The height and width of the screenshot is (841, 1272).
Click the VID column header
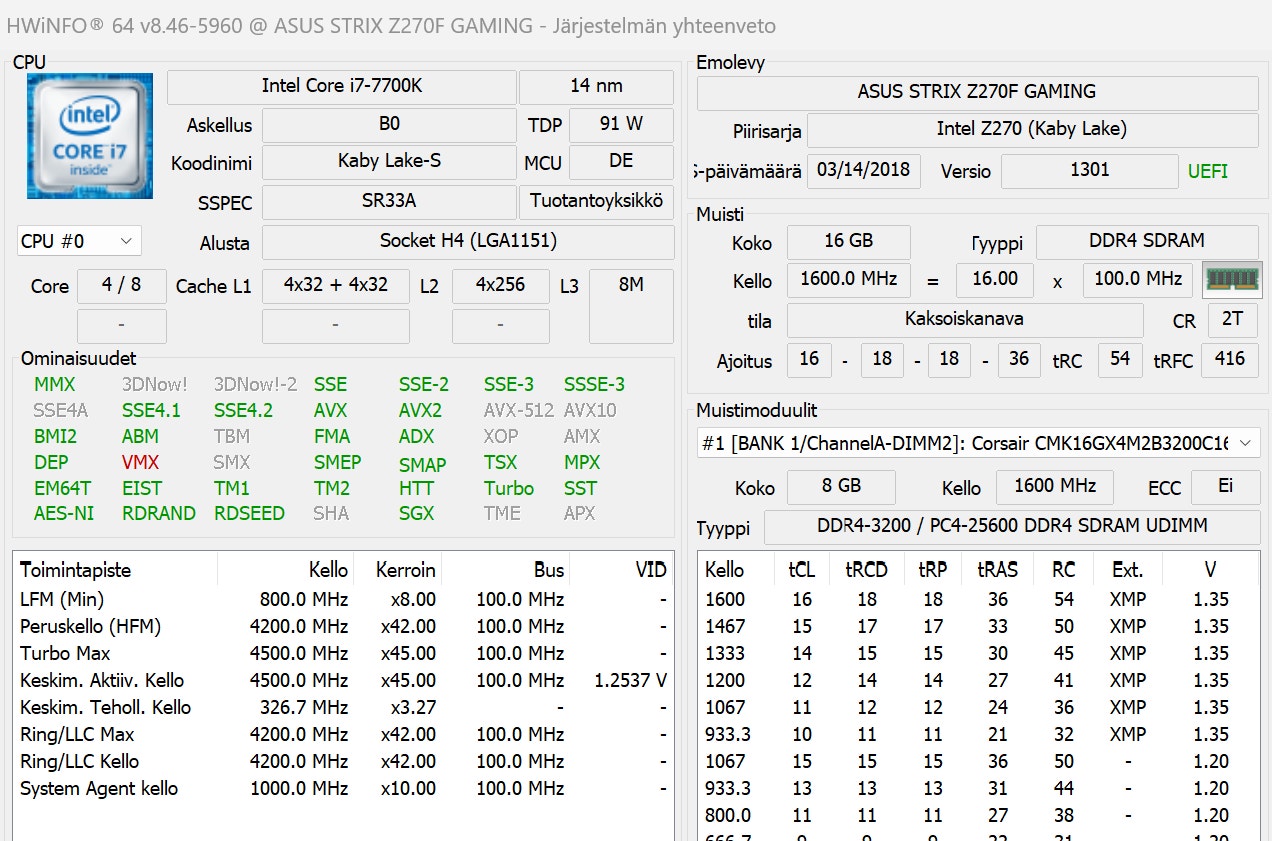(x=651, y=570)
